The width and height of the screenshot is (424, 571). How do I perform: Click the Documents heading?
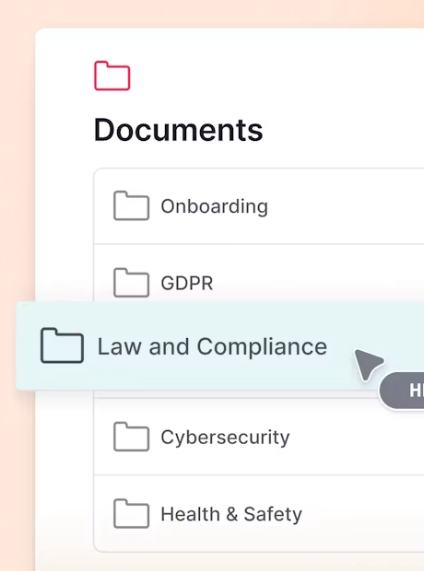(x=178, y=130)
